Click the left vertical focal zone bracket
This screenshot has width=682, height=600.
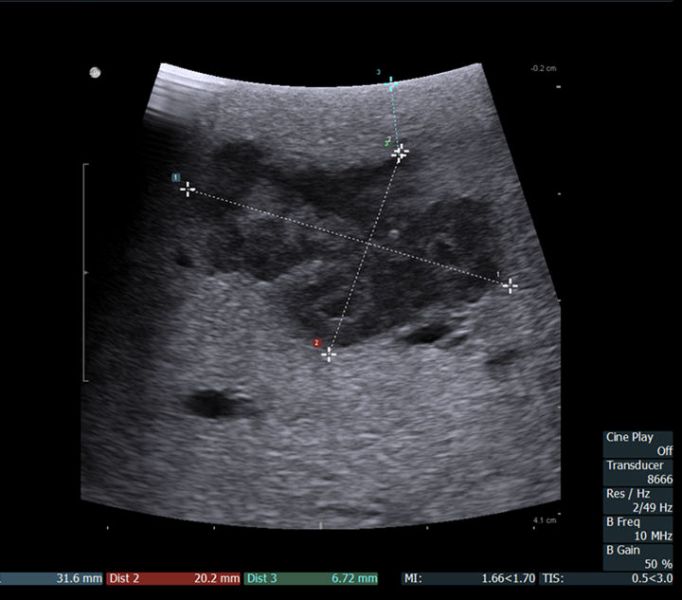(84, 272)
